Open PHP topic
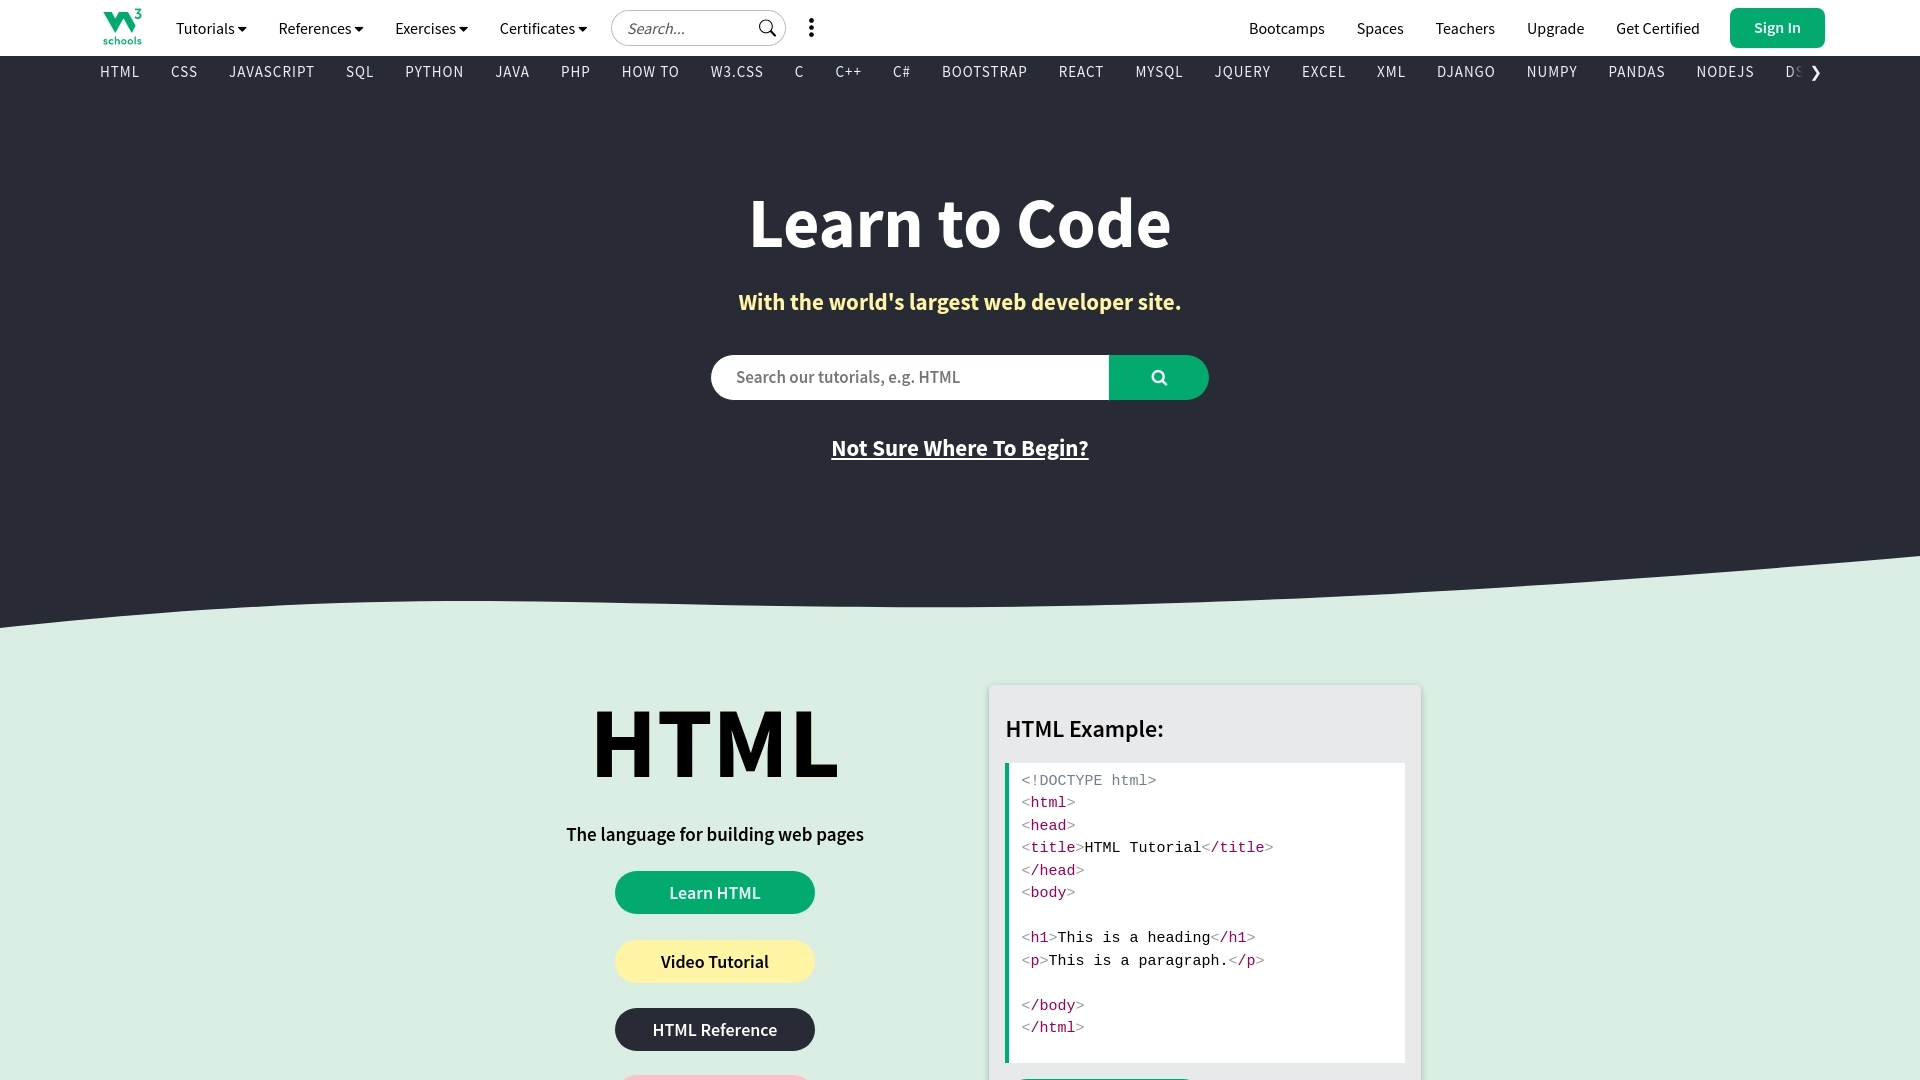This screenshot has width=1920, height=1080. (575, 72)
